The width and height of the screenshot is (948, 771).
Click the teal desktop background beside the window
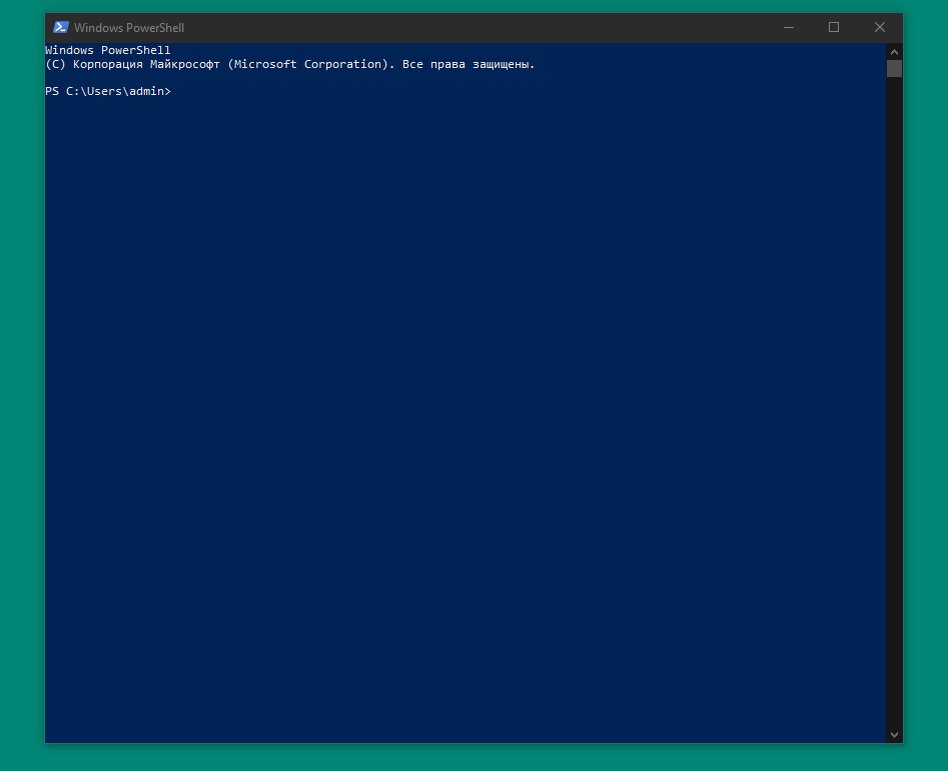click(20, 400)
